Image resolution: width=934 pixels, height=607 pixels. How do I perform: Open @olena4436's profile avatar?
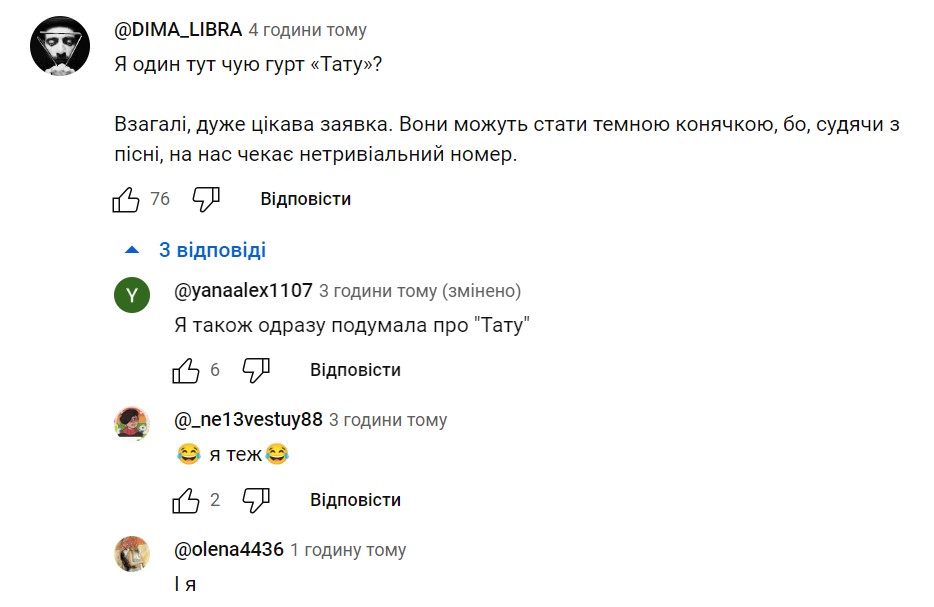tap(132, 553)
